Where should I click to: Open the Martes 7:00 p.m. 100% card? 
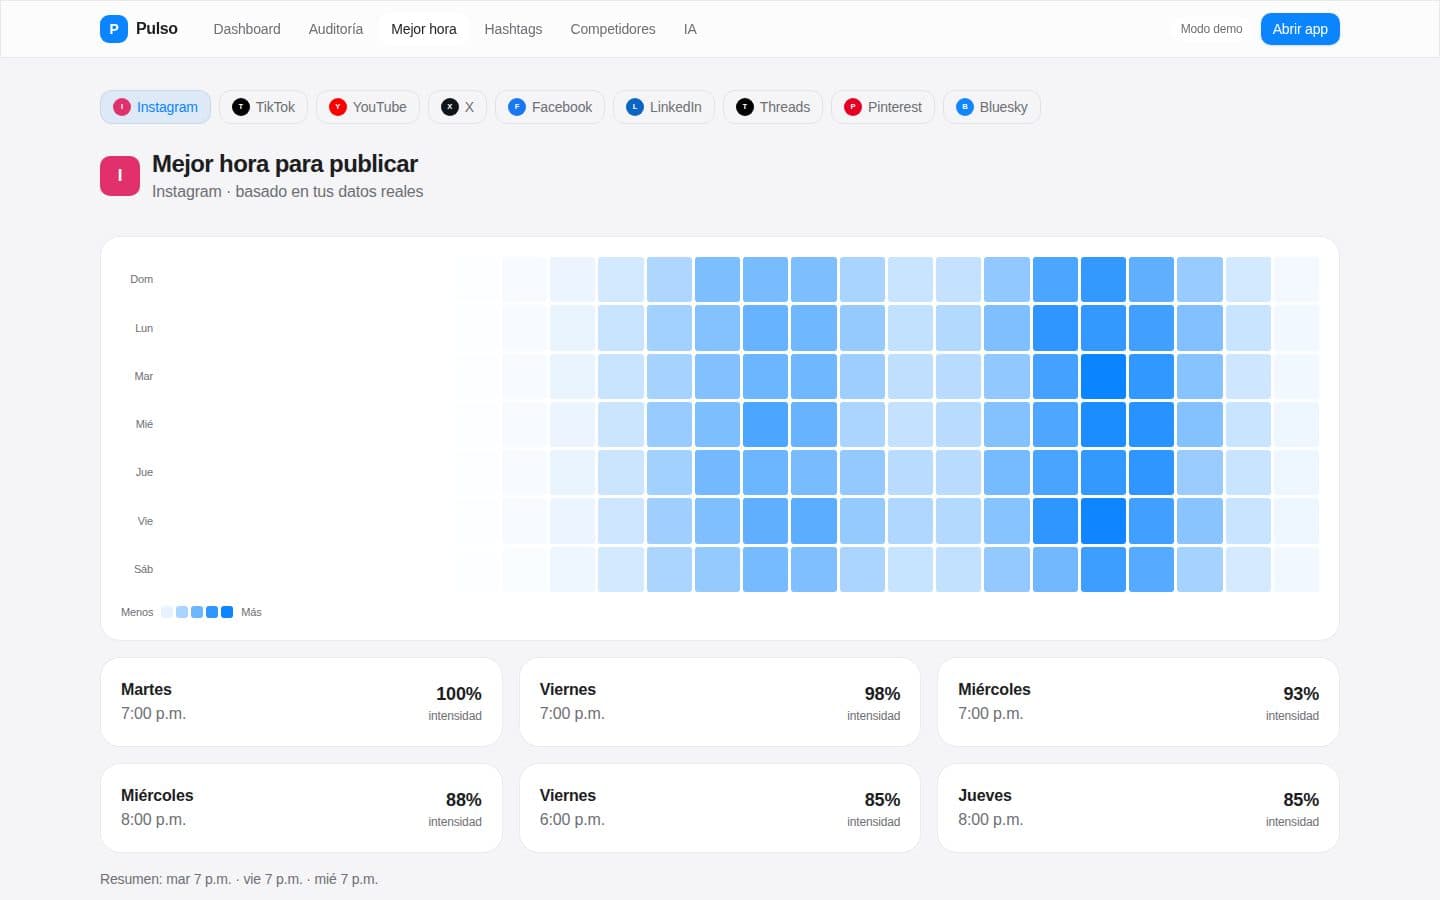(301, 702)
